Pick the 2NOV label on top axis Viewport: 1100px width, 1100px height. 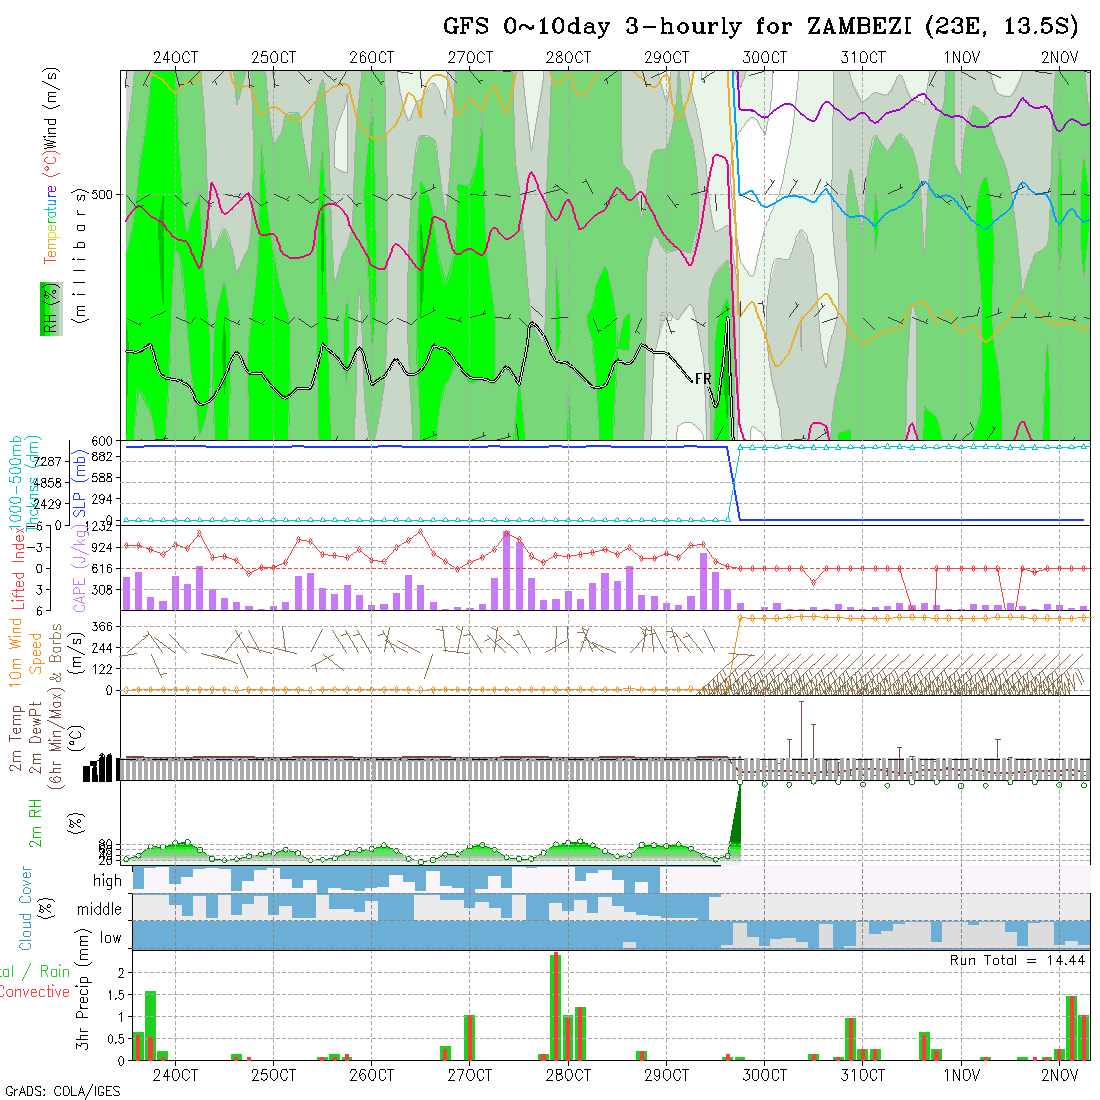point(1059,58)
